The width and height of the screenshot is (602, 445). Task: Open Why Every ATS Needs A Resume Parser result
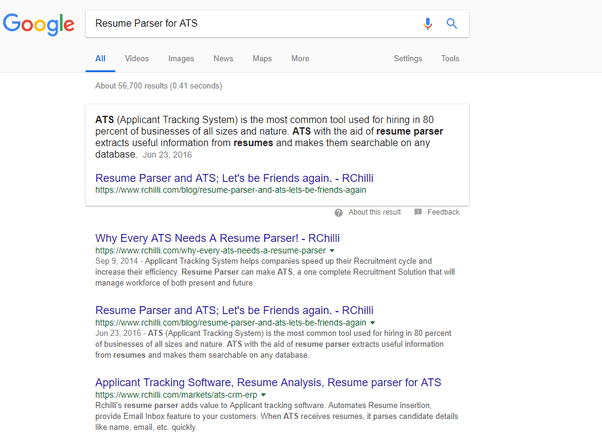click(x=217, y=238)
